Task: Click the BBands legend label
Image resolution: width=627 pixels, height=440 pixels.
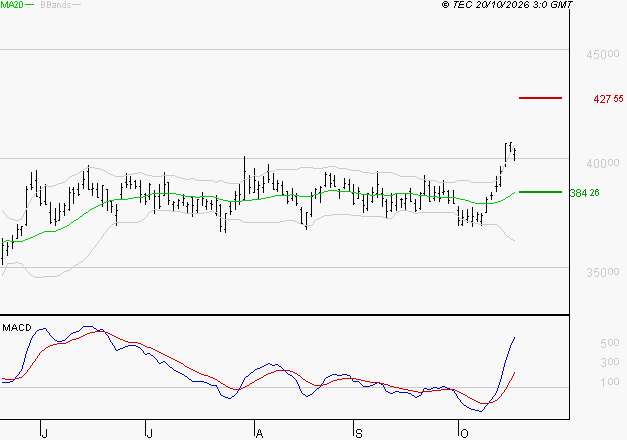Action: coord(56,5)
